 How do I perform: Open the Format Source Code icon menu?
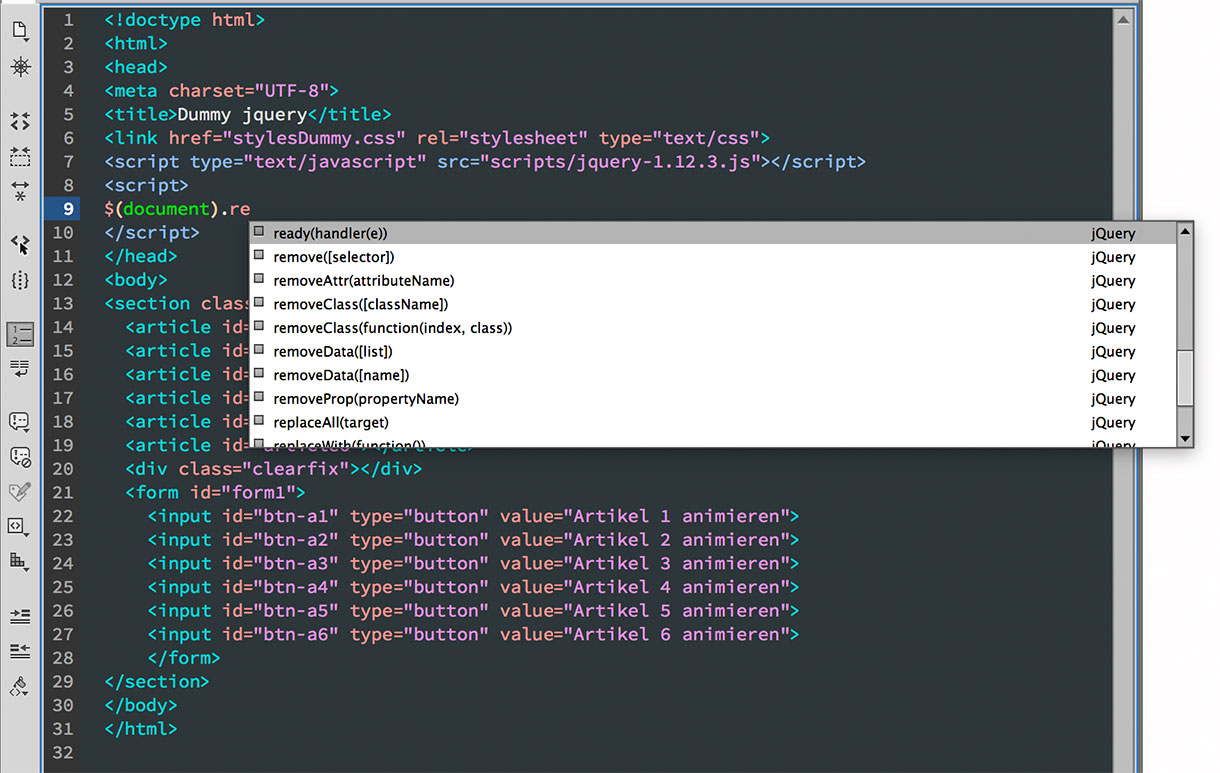[x=20, y=686]
